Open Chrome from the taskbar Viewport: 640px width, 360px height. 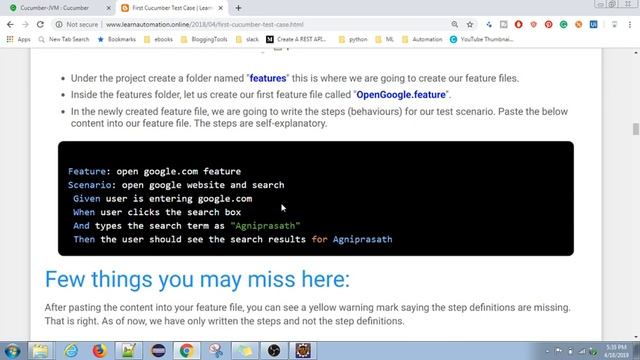pos(187,351)
